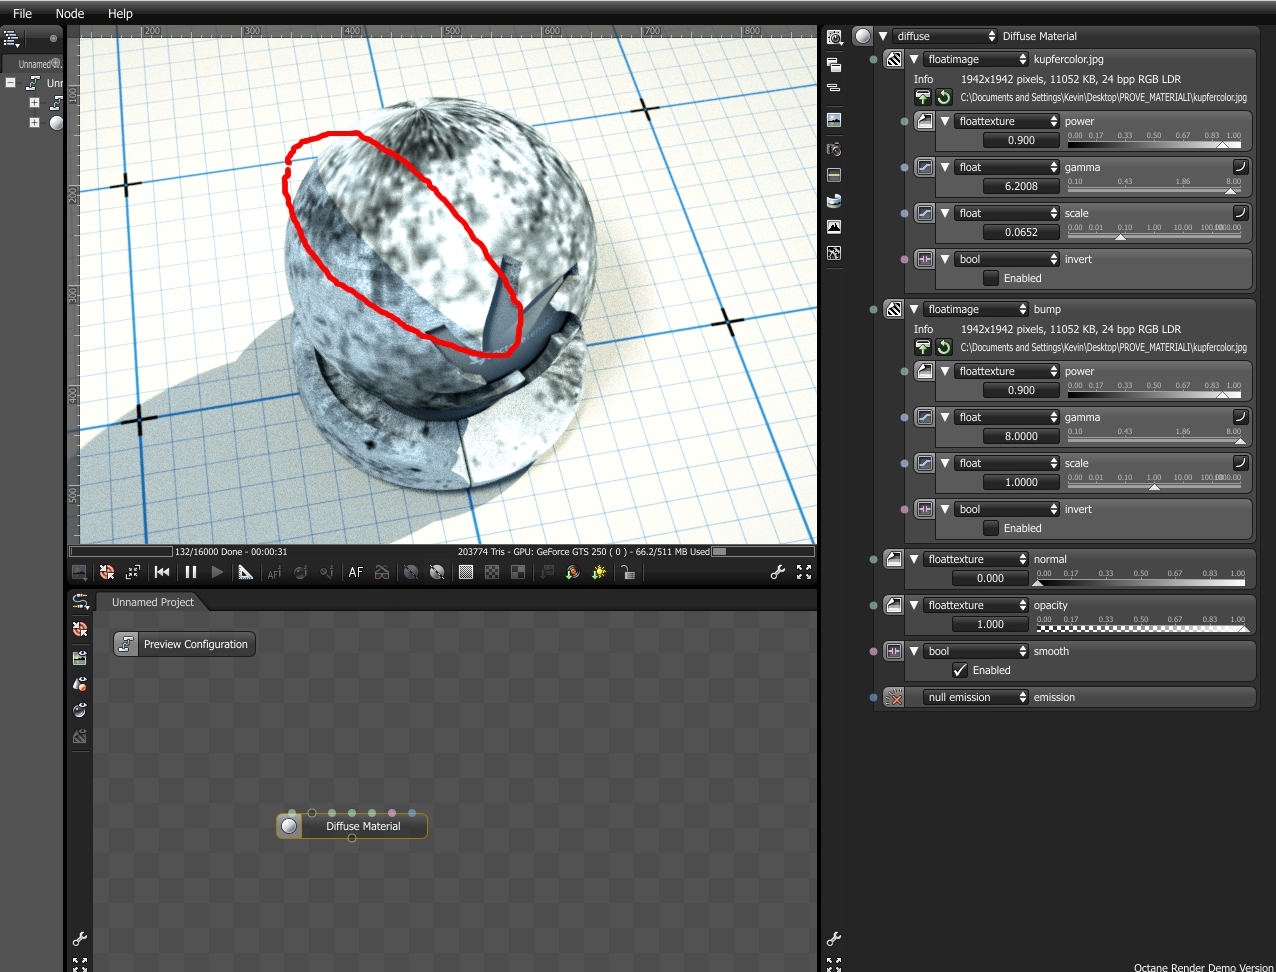Open bool dropdown for smooth
This screenshot has height=972, width=1276.
tap(975, 651)
